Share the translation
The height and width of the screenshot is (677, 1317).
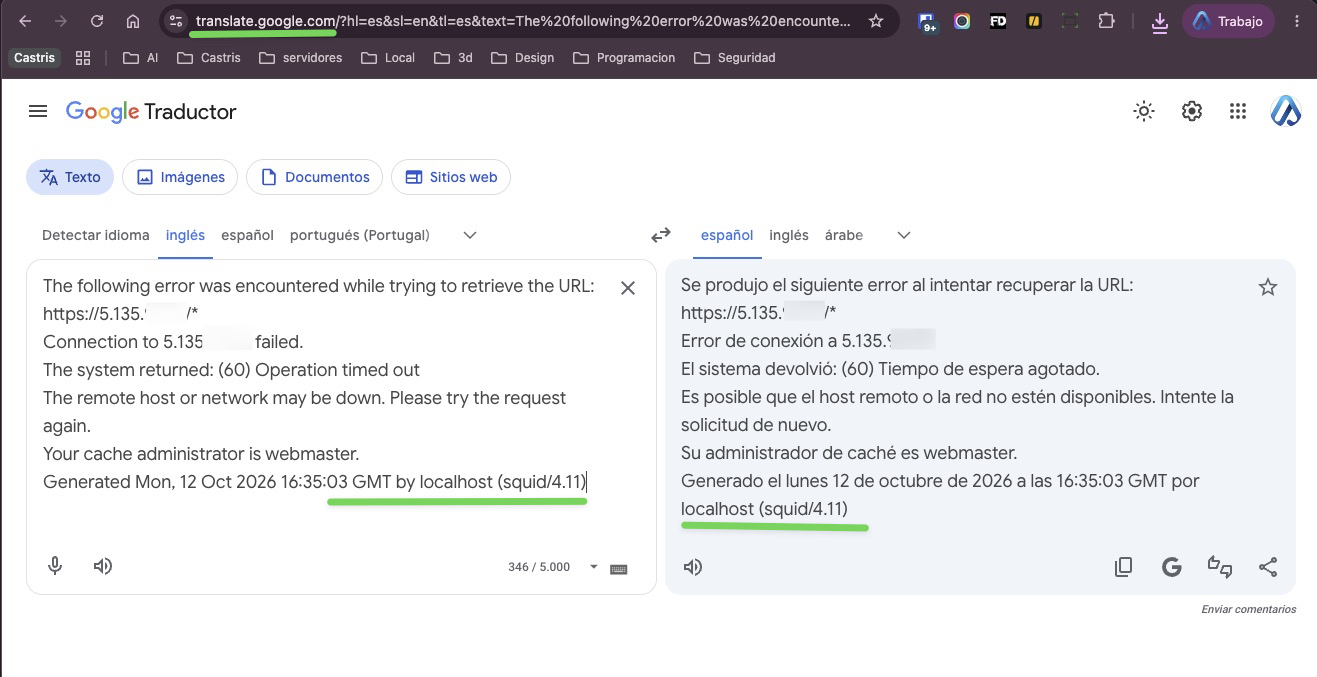pos(1268,567)
